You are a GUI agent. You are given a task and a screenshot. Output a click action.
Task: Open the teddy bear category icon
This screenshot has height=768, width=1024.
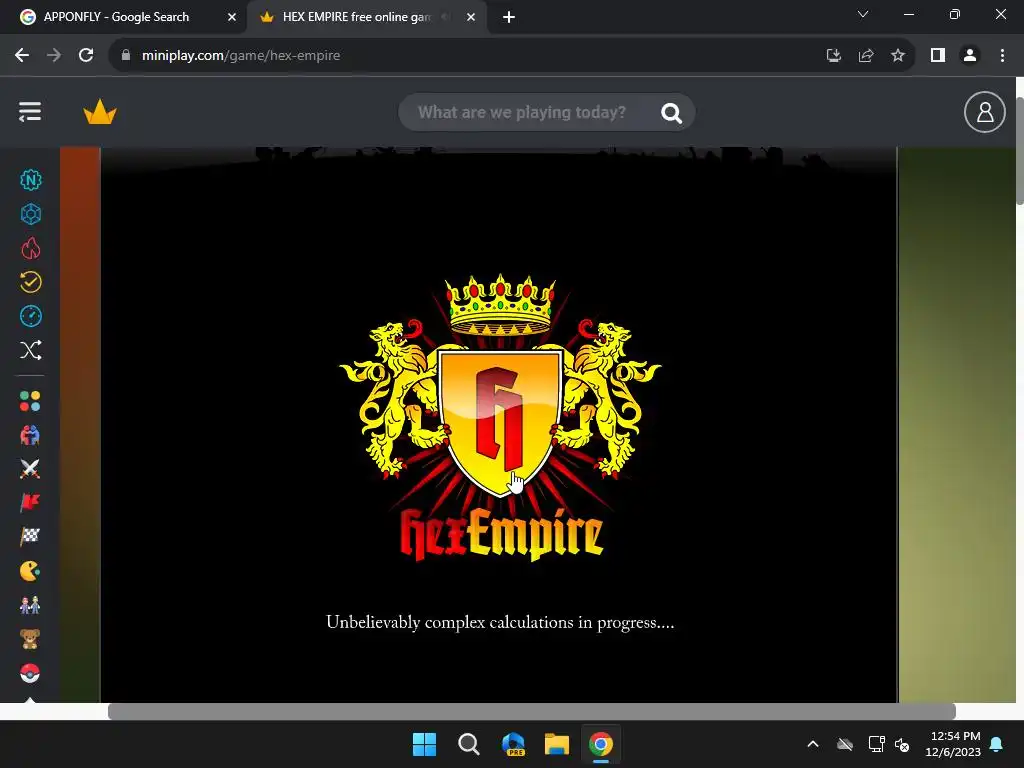coord(30,639)
